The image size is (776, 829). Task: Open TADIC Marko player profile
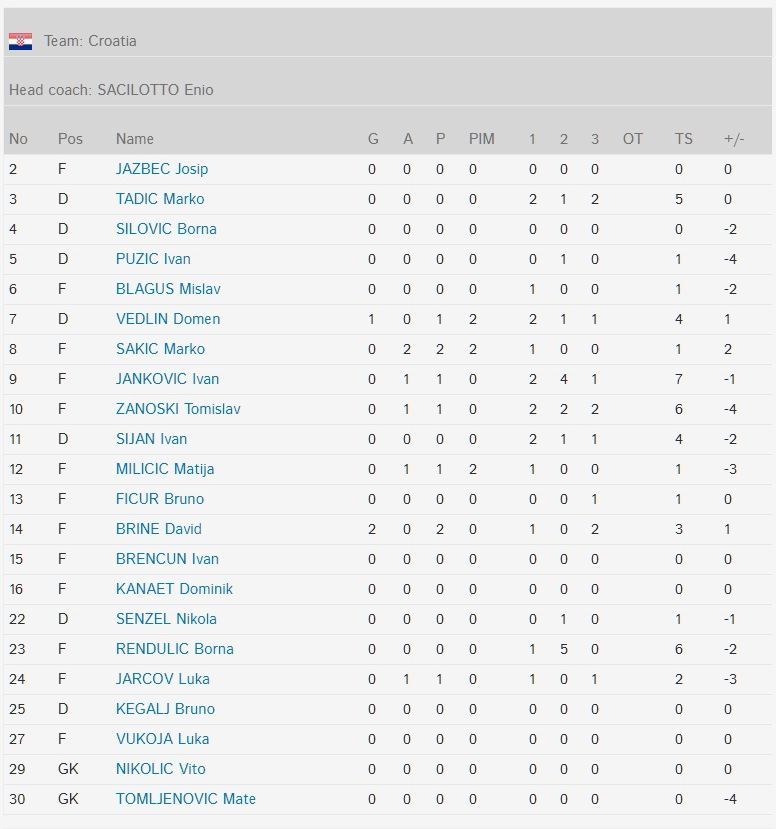pos(160,199)
